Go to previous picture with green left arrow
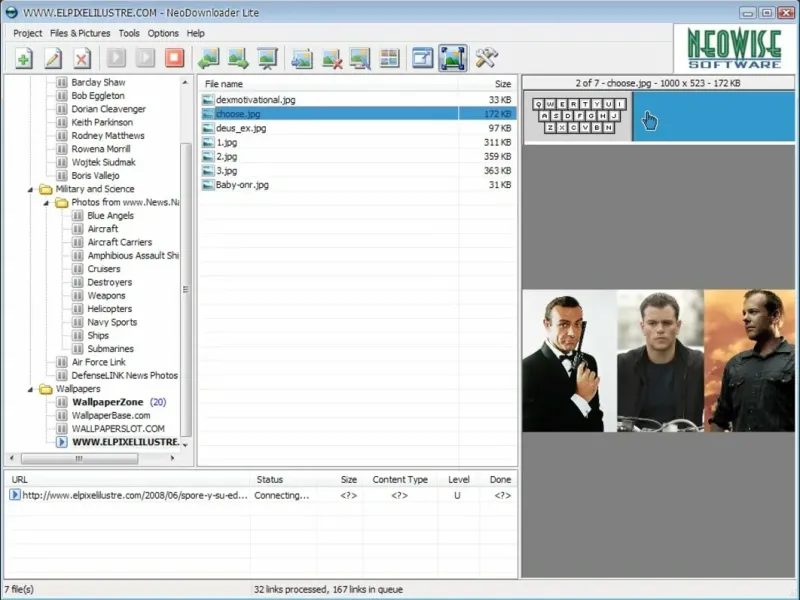This screenshot has height=600, width=800. (x=209, y=58)
